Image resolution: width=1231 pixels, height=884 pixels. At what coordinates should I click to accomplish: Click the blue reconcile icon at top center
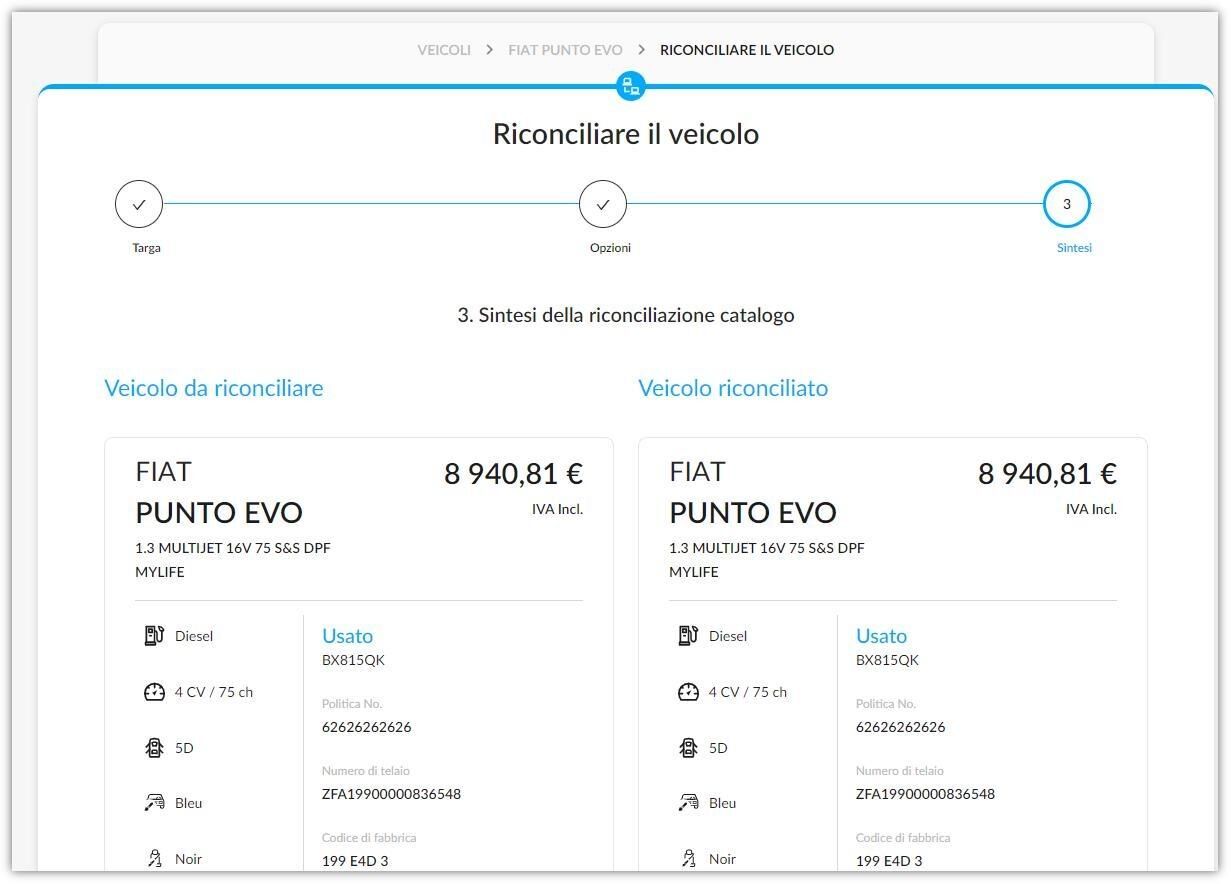point(630,85)
